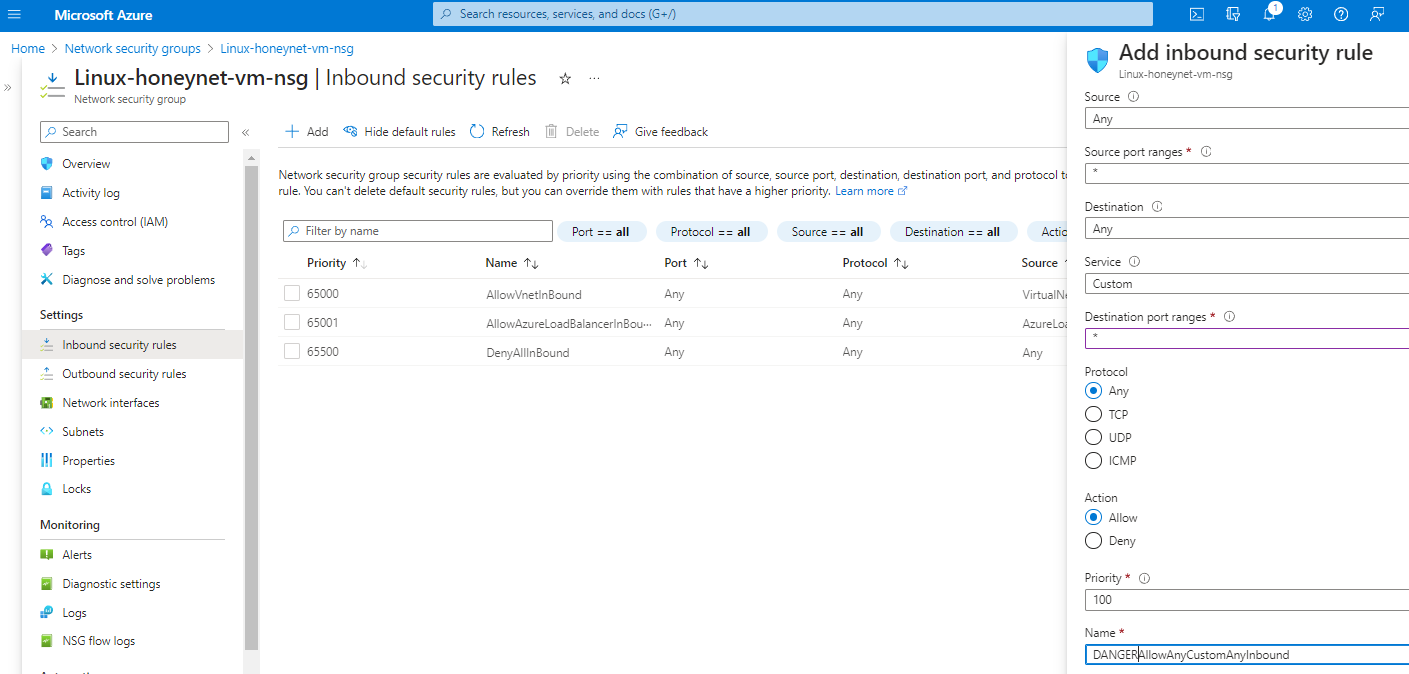The image size is (1409, 674).
Task: Select the TCP protocol radio button
Action: click(1093, 413)
